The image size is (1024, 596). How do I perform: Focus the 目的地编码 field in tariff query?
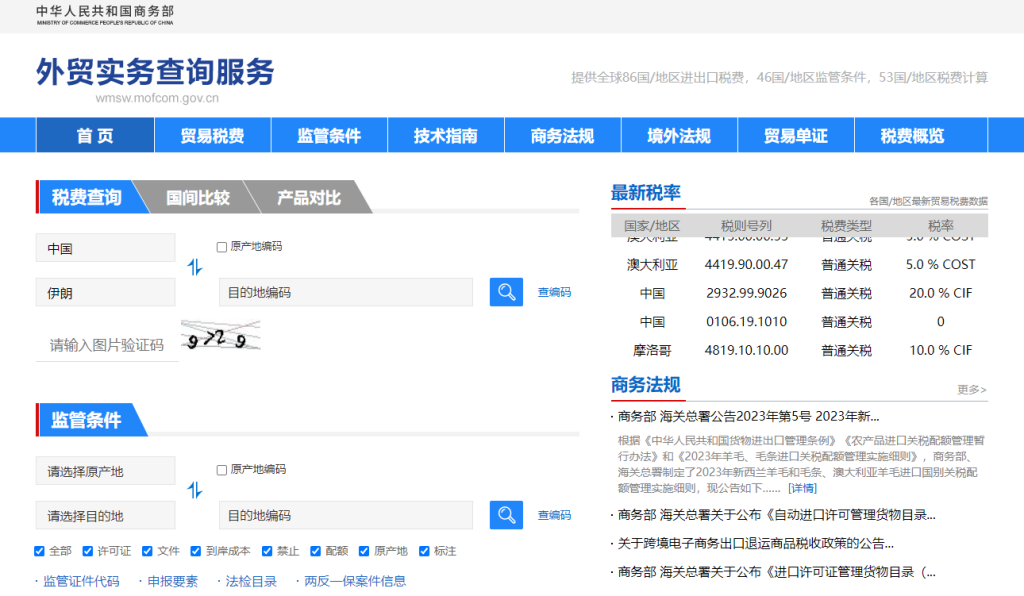345,292
